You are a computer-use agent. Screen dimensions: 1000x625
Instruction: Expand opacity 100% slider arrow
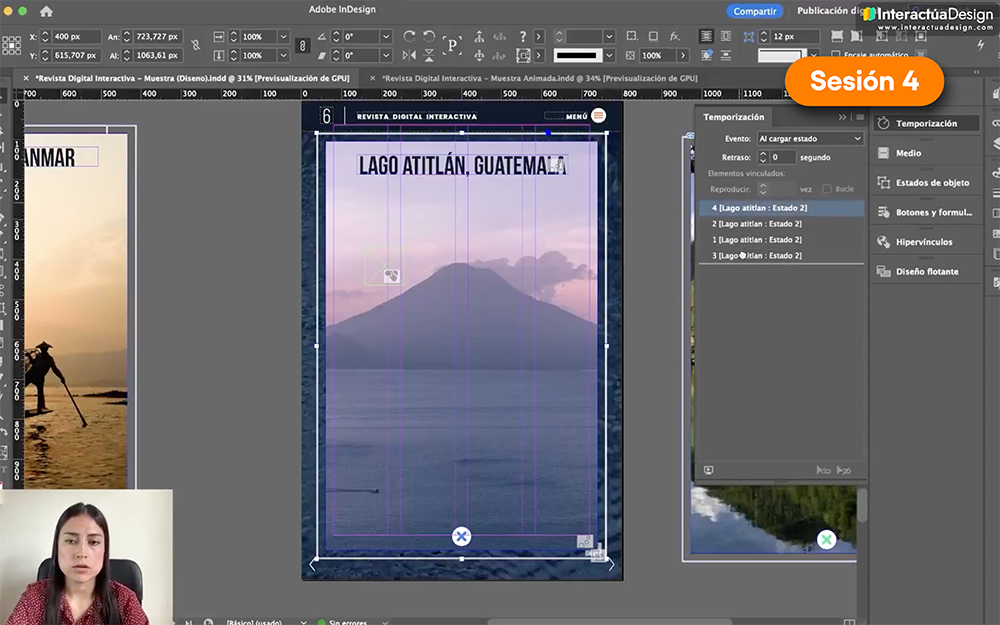(683, 55)
